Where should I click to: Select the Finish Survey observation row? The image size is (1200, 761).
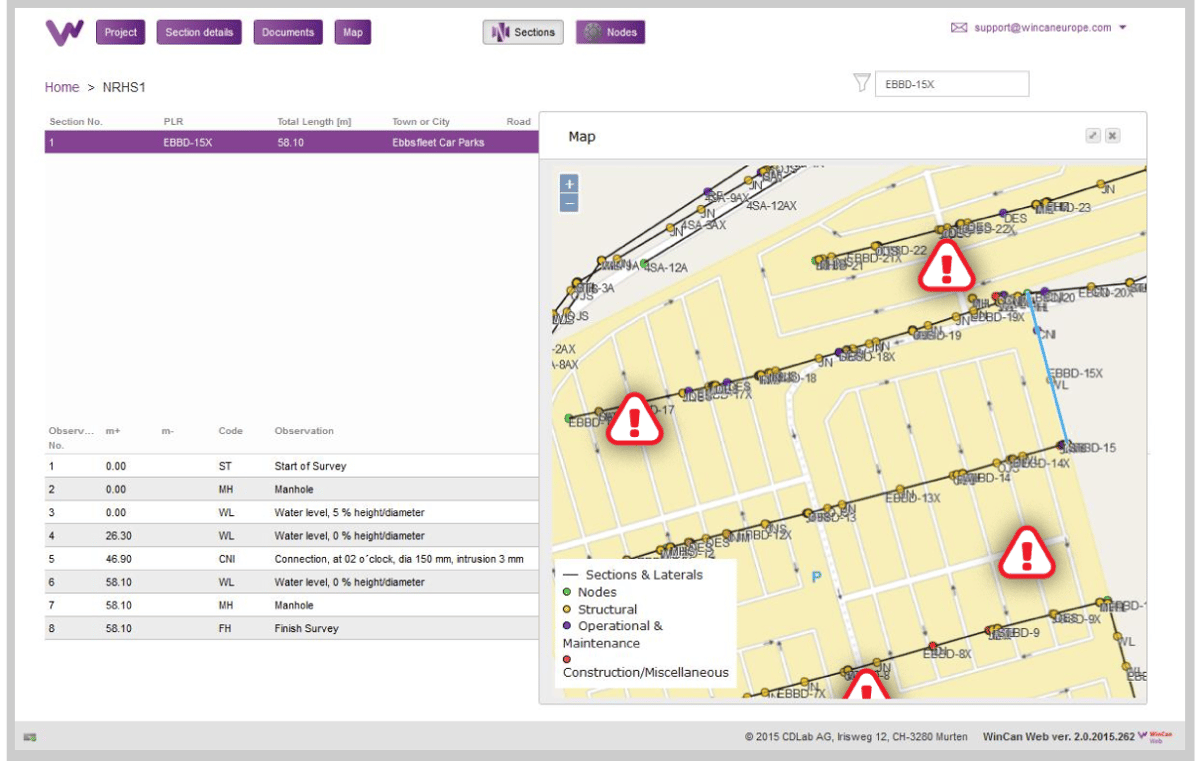pos(292,628)
